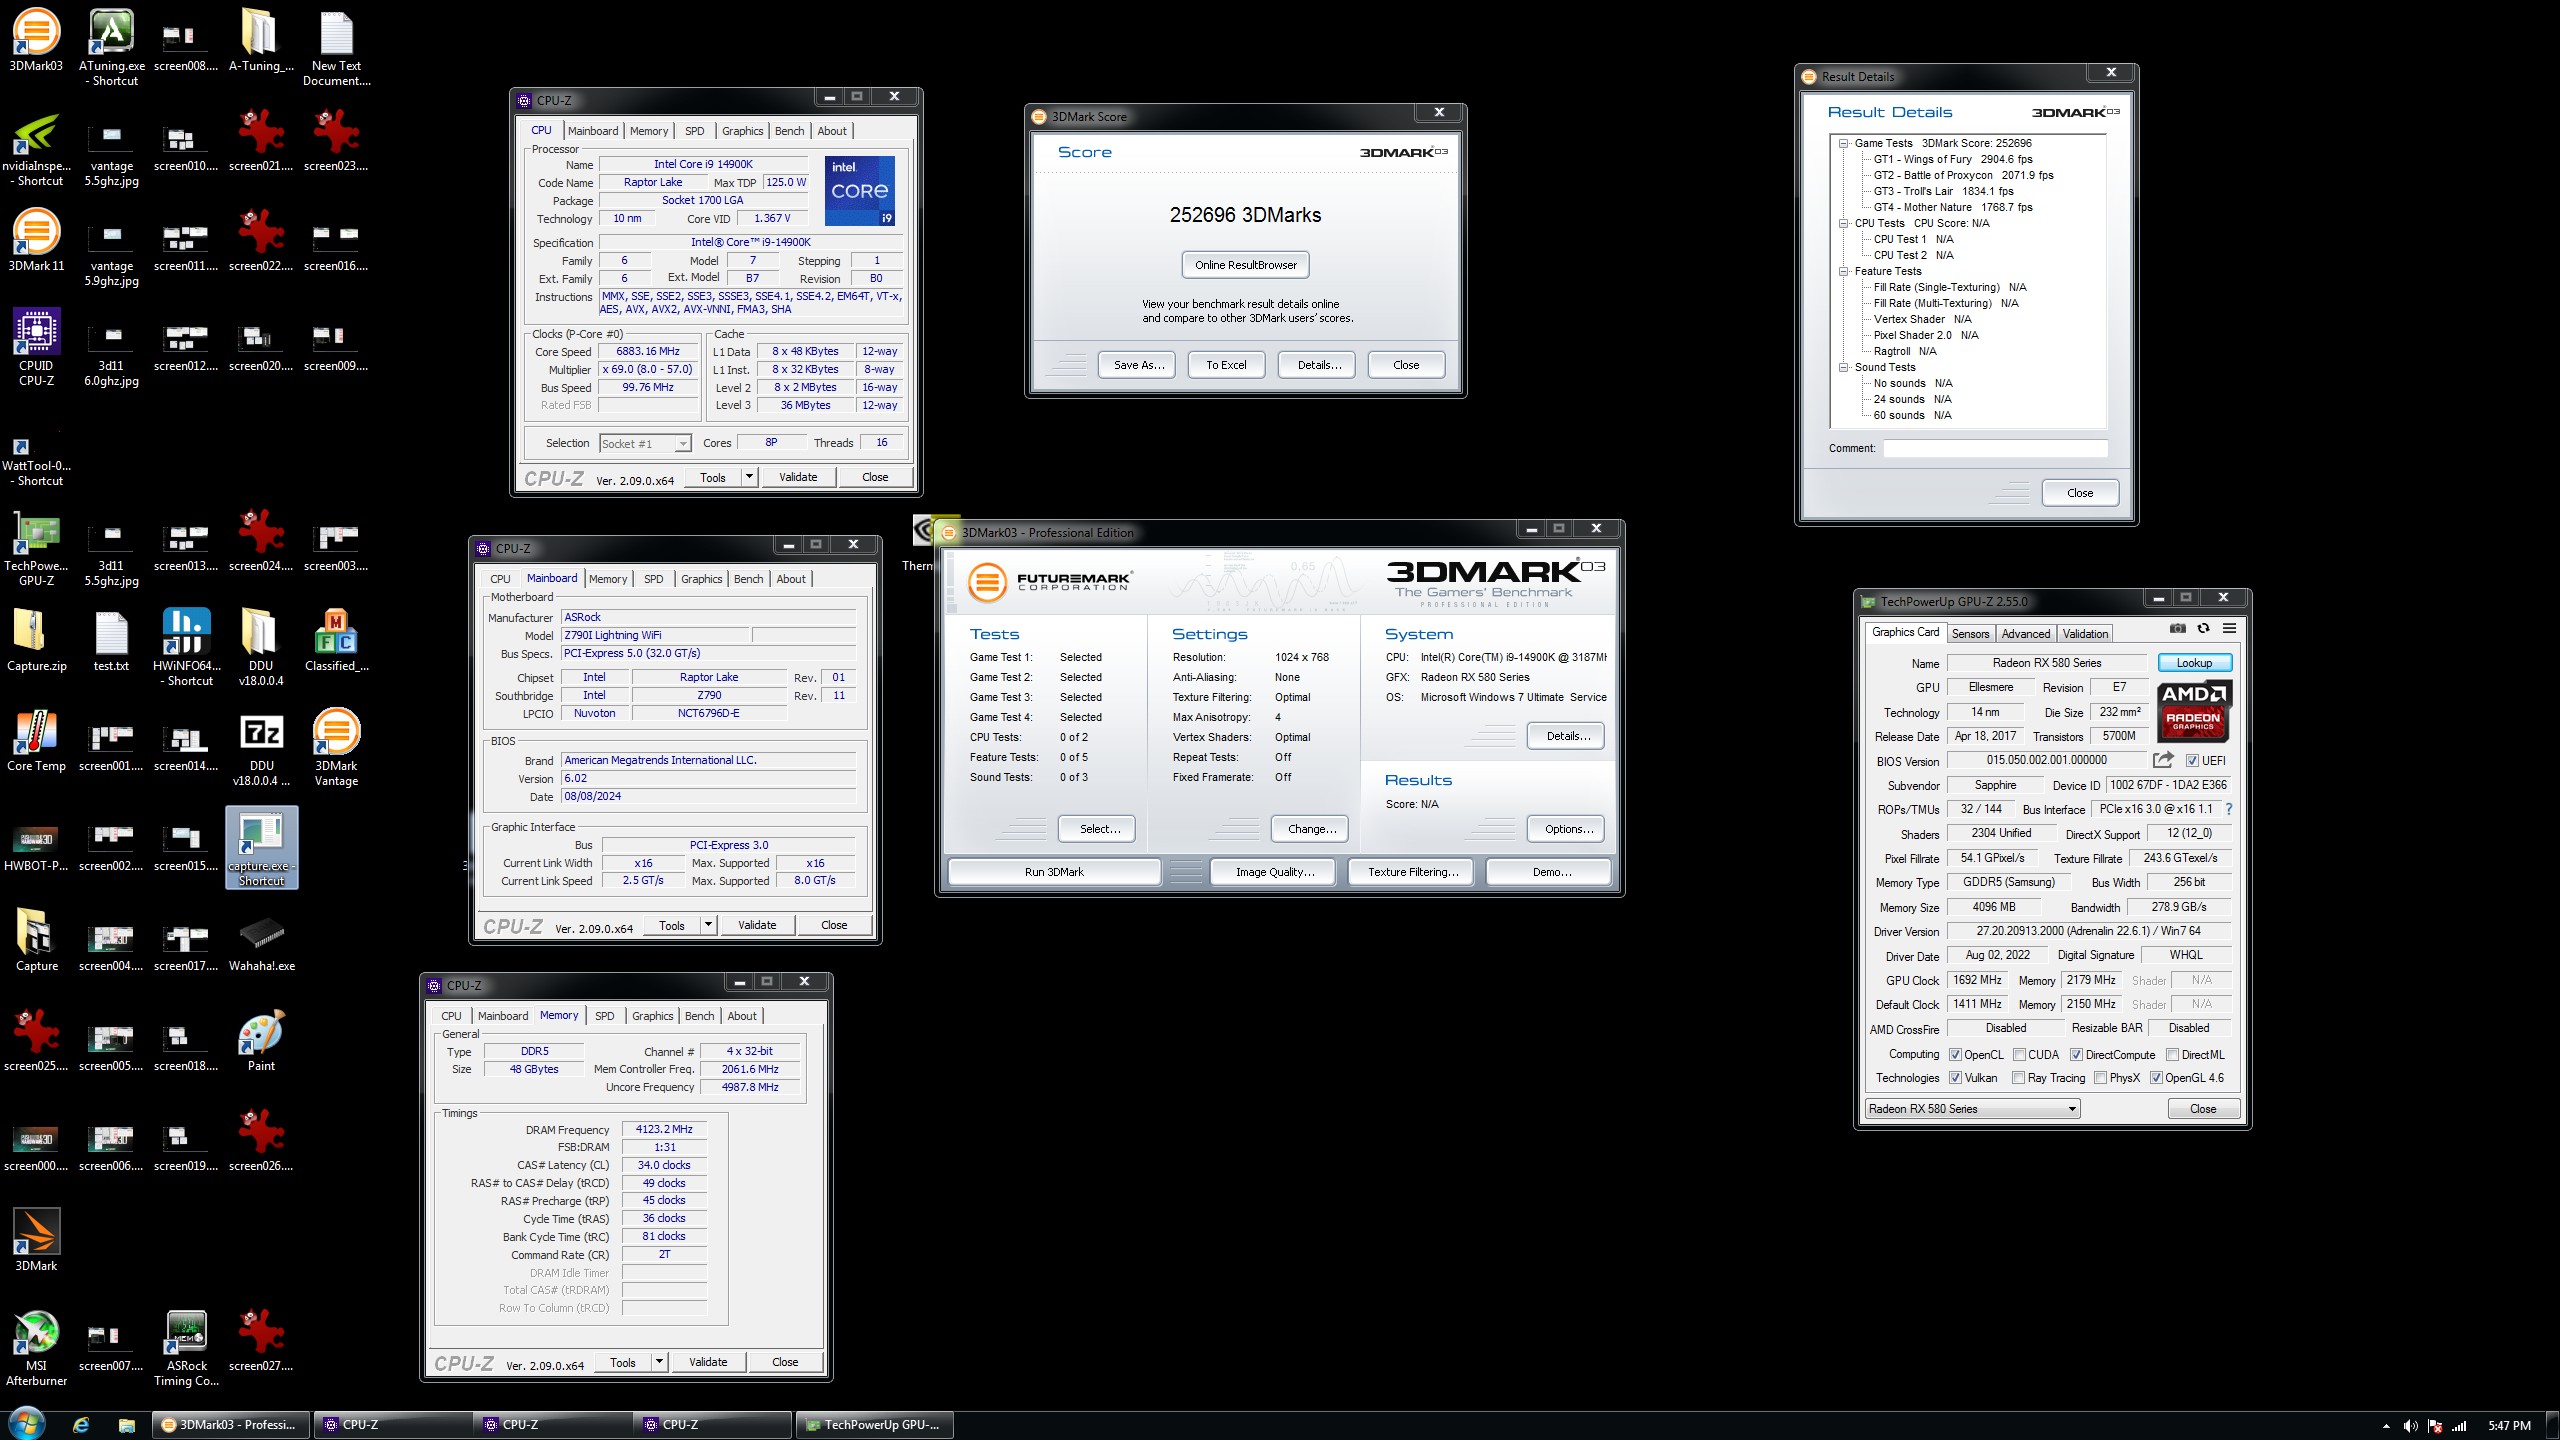This screenshot has height=1440, width=2560.
Task: Click GPU-Z screenshot camera icon
Action: 2177,628
